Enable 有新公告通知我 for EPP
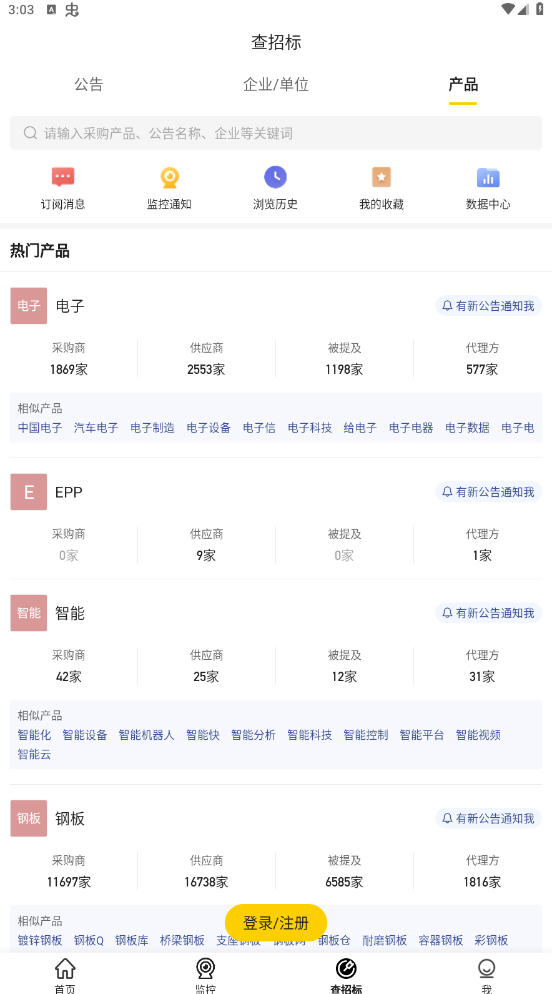 click(488, 492)
